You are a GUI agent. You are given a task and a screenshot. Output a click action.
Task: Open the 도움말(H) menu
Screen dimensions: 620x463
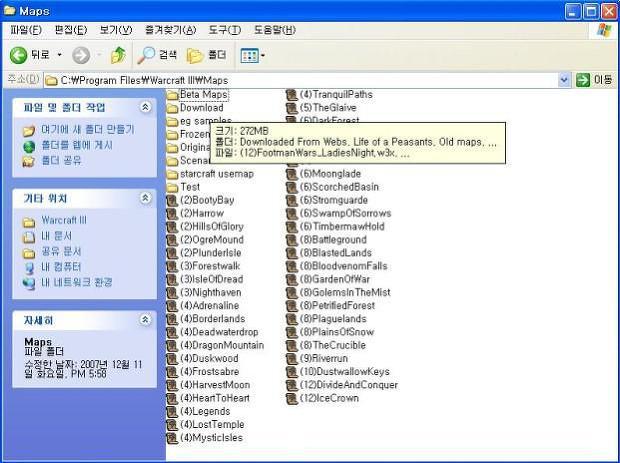point(274,30)
